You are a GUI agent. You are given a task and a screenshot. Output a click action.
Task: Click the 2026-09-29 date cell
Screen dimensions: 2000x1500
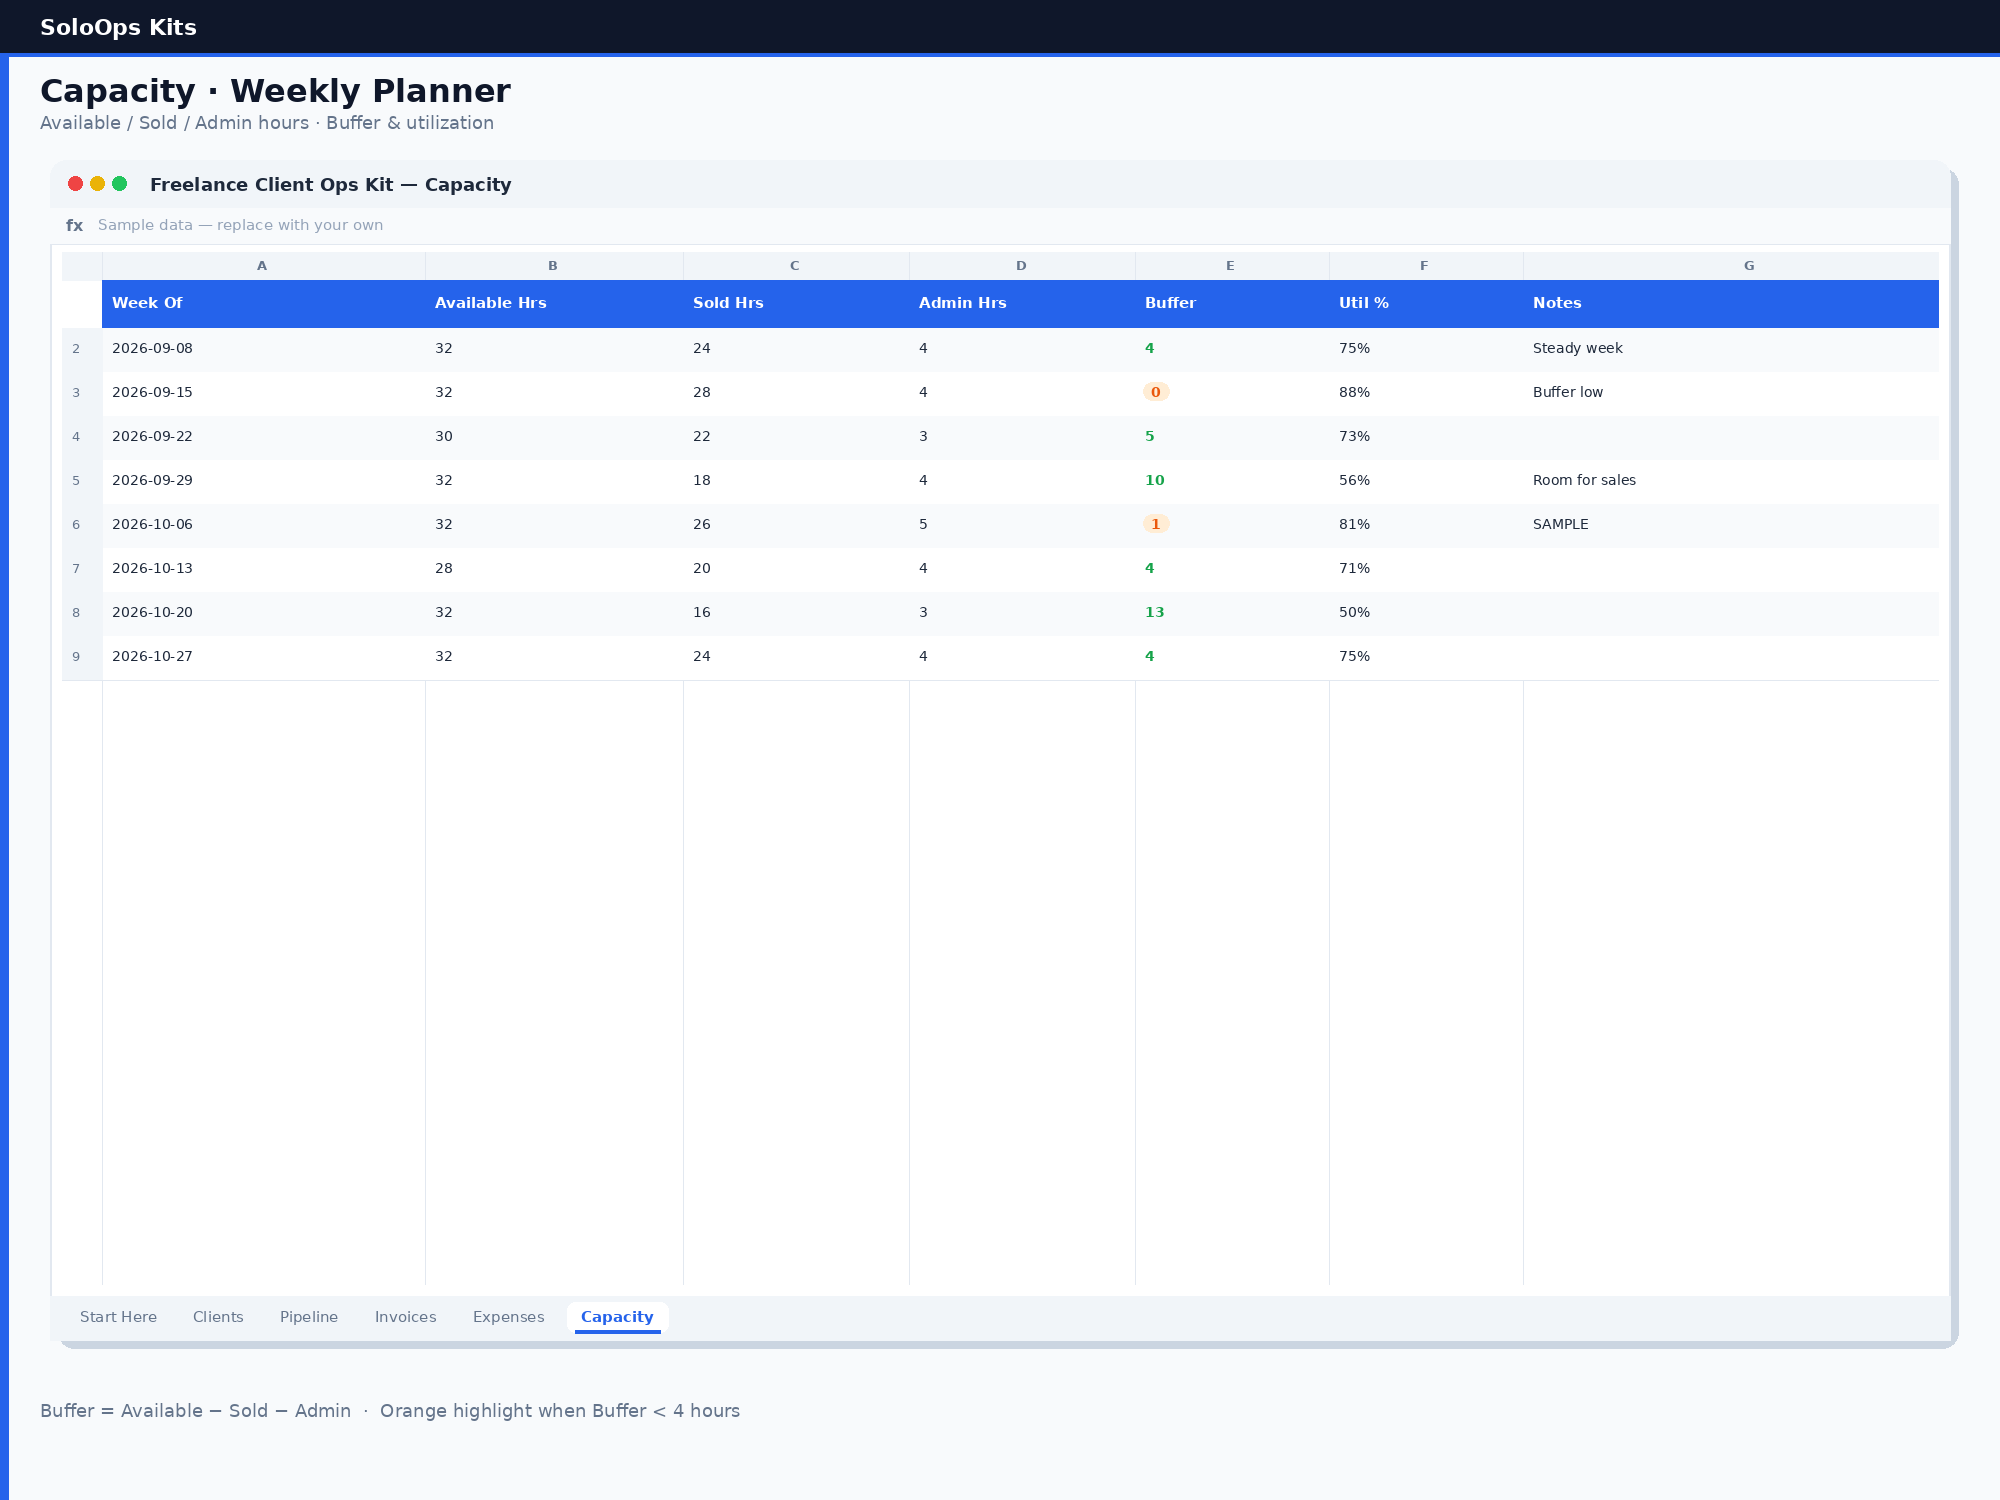(263, 481)
